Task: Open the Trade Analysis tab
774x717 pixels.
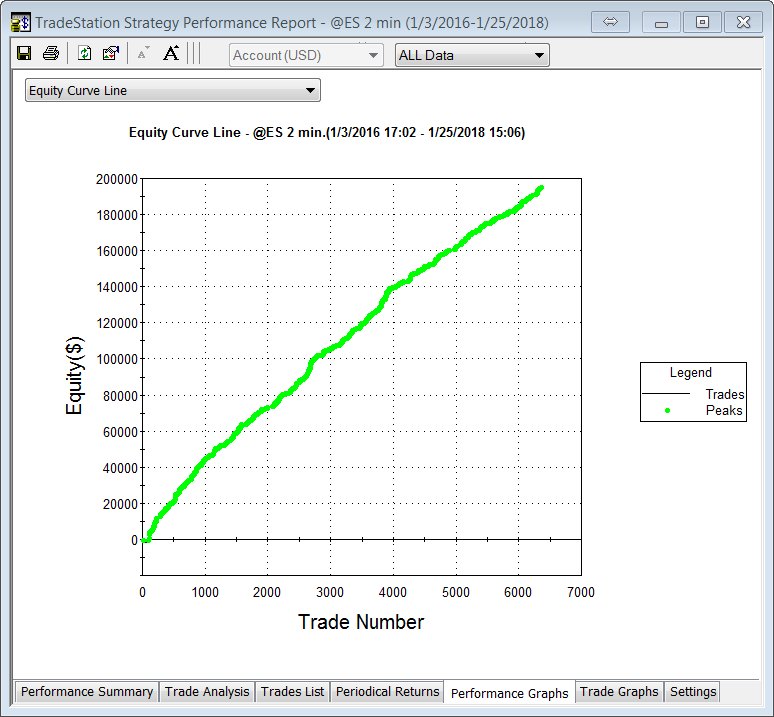Action: (x=208, y=691)
